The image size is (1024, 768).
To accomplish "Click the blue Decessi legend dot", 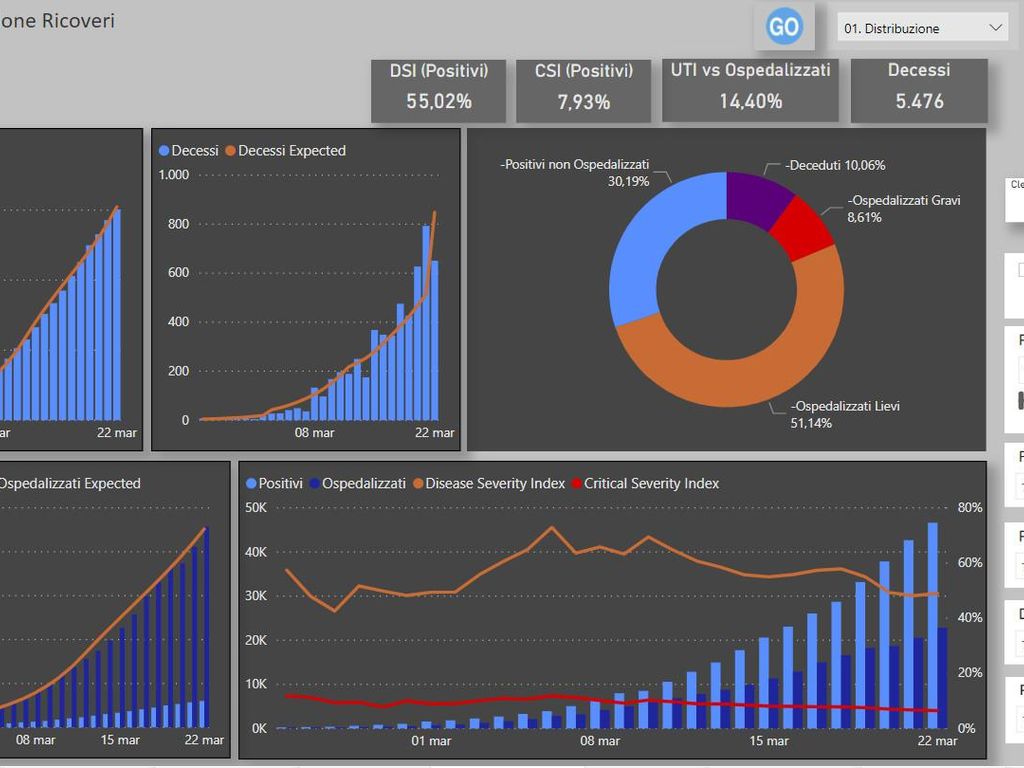I will [165, 151].
